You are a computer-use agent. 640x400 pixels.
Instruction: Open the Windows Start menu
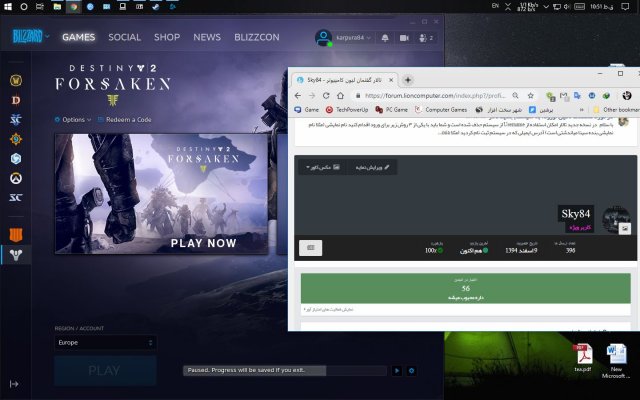(8, 7)
